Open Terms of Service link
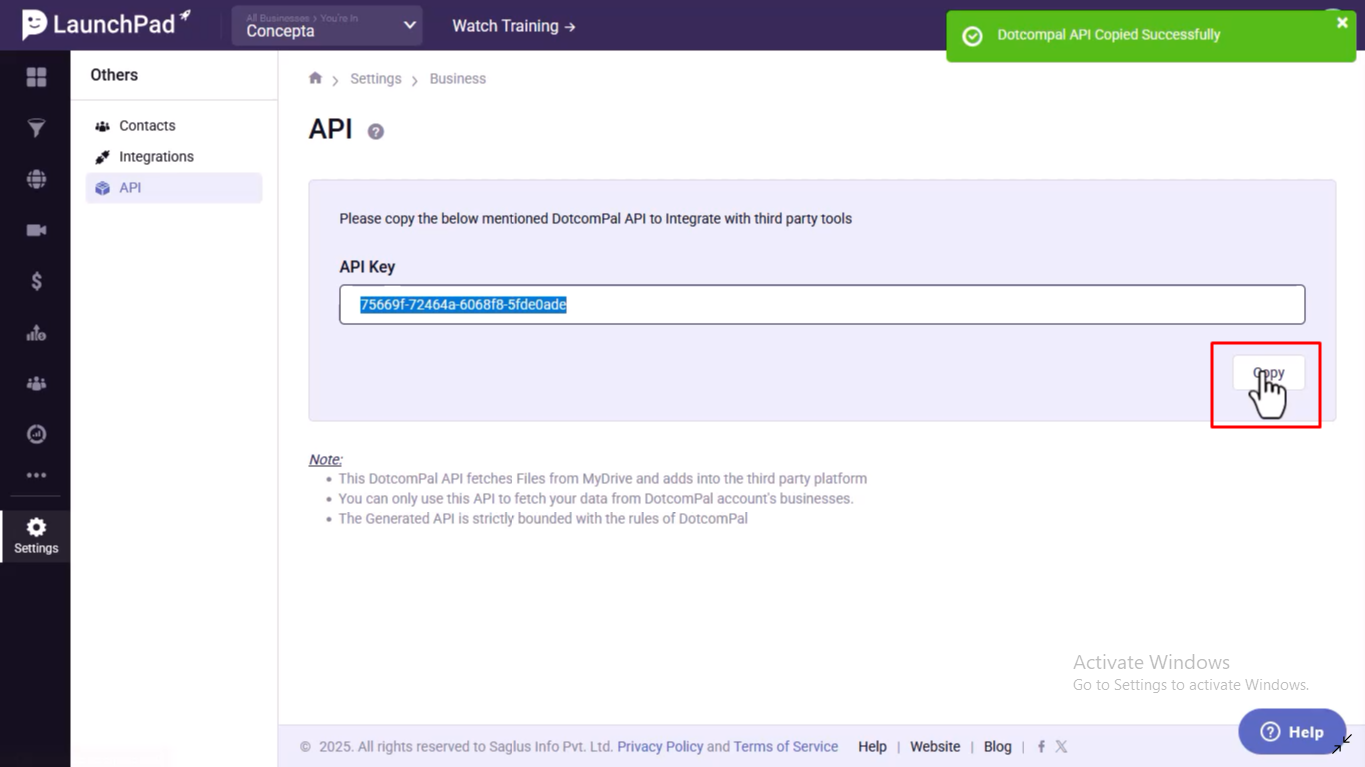 pos(786,747)
